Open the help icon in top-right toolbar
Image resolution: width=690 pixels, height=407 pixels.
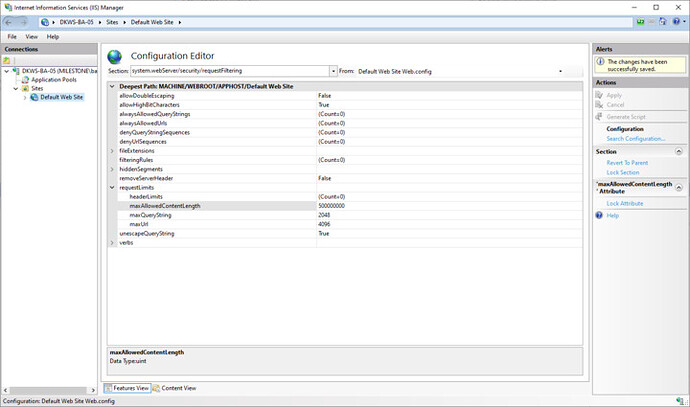pyautogui.click(x=676, y=22)
